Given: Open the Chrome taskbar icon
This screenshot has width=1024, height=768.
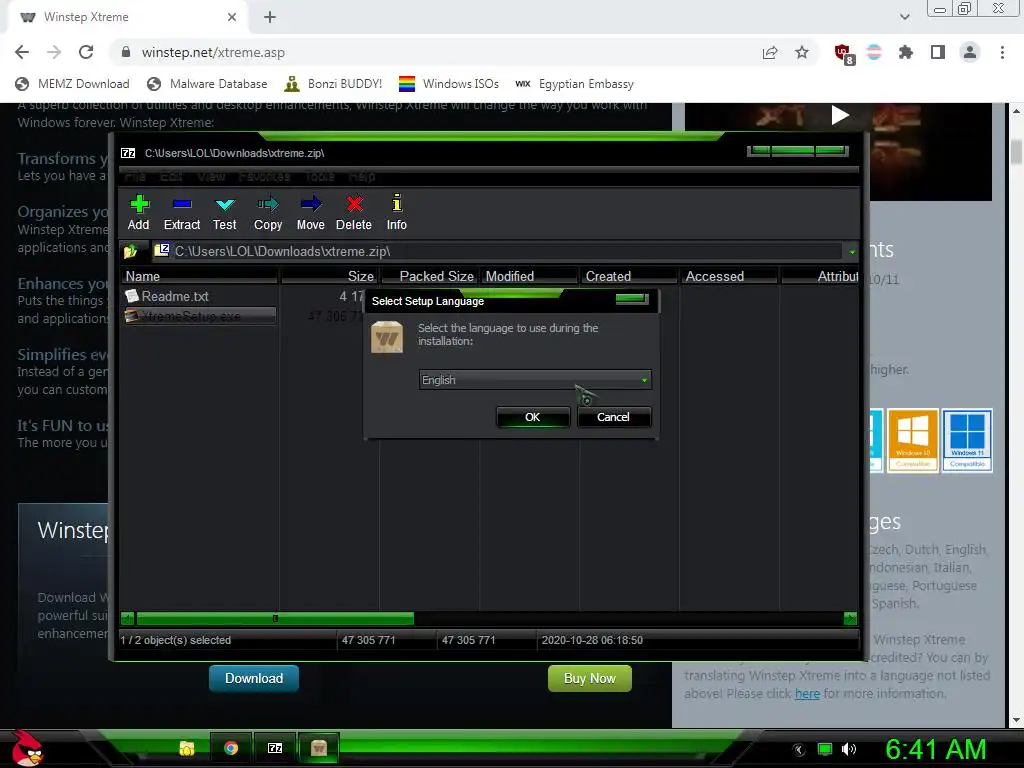Looking at the screenshot, I should tap(231, 748).
